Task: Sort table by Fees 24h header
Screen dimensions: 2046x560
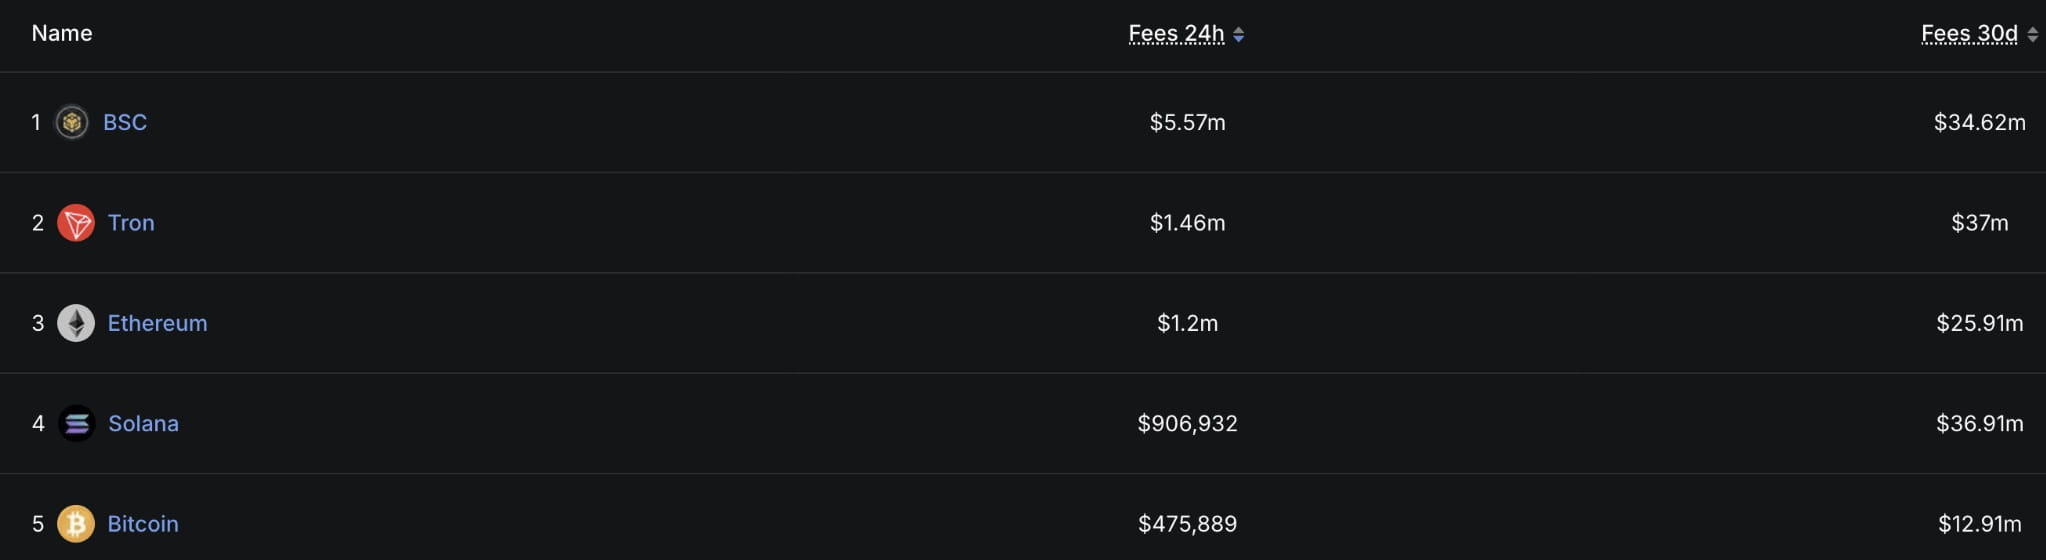Action: click(1176, 34)
